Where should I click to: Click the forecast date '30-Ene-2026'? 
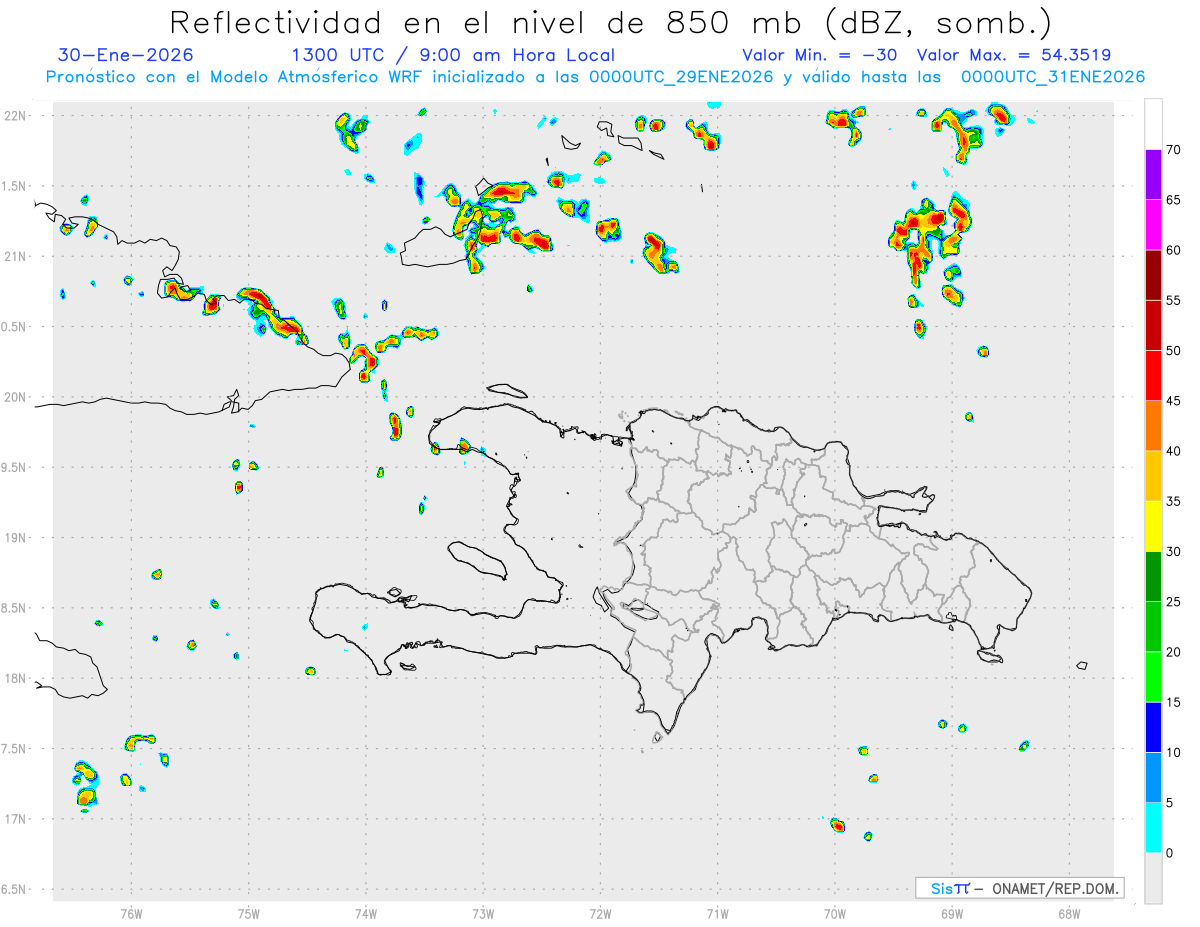pyautogui.click(x=126, y=55)
